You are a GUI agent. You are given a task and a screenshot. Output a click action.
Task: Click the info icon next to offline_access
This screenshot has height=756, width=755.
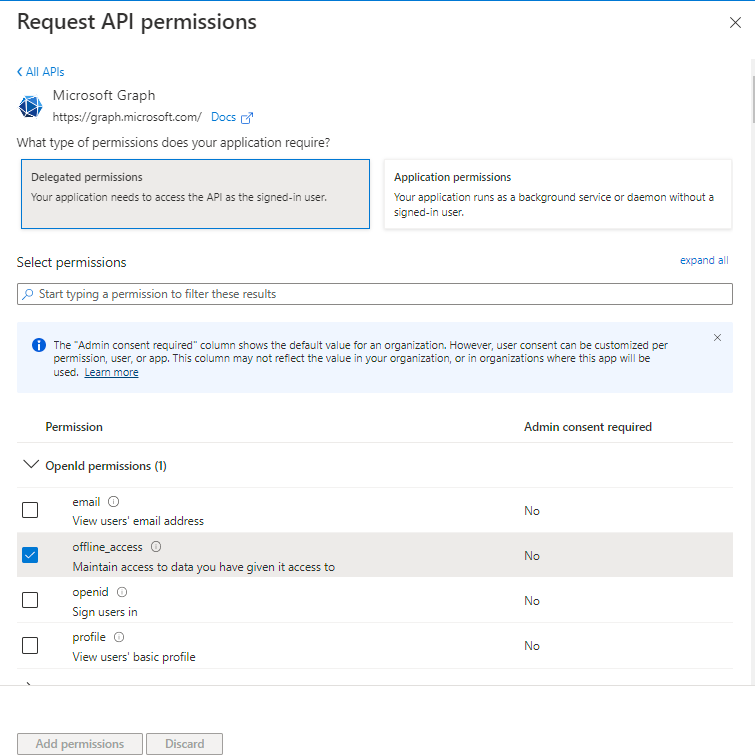click(155, 547)
